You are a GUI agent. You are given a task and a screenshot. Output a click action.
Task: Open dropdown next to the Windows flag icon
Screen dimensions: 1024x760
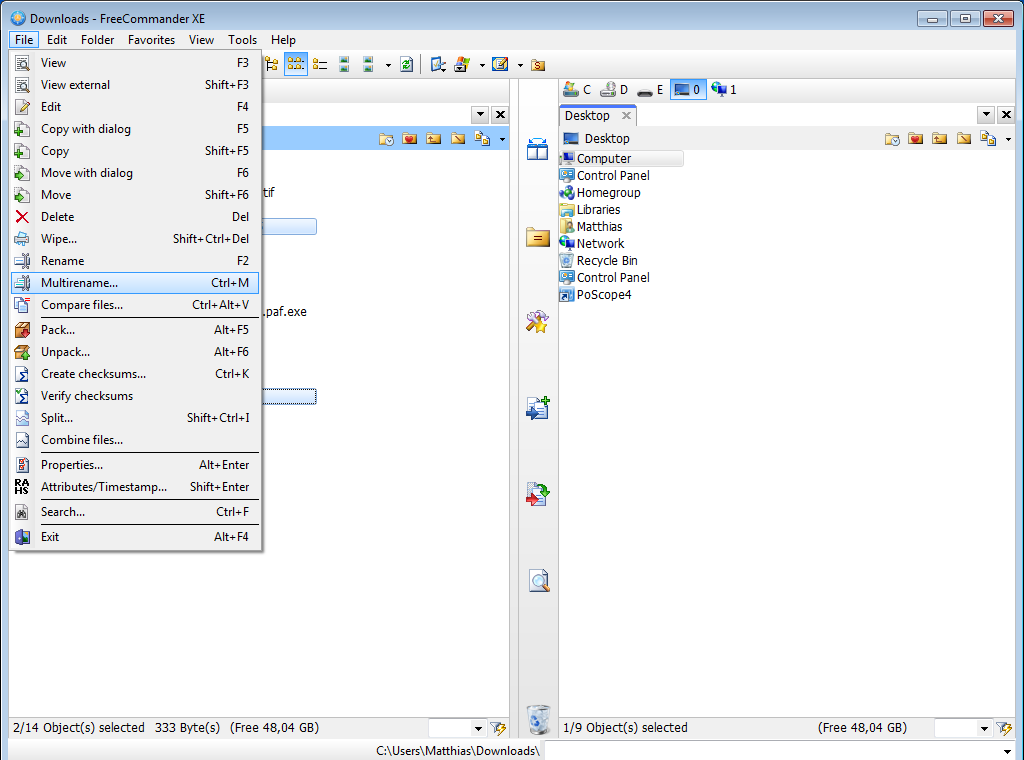click(482, 65)
